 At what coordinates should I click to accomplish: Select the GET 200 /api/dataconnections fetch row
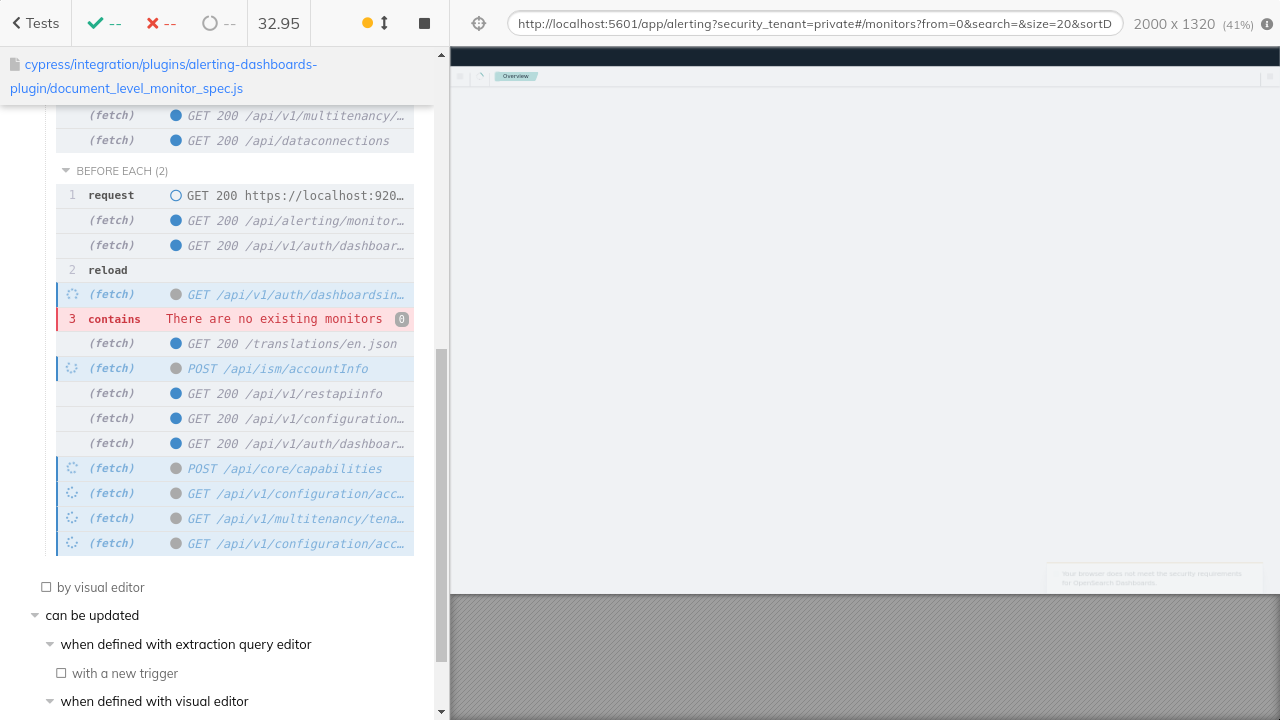point(236,141)
